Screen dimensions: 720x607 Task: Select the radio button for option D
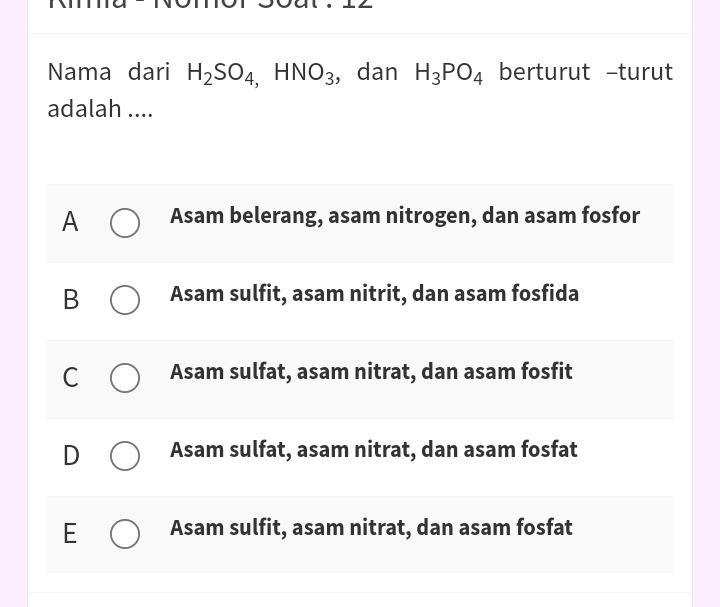[x=125, y=456]
